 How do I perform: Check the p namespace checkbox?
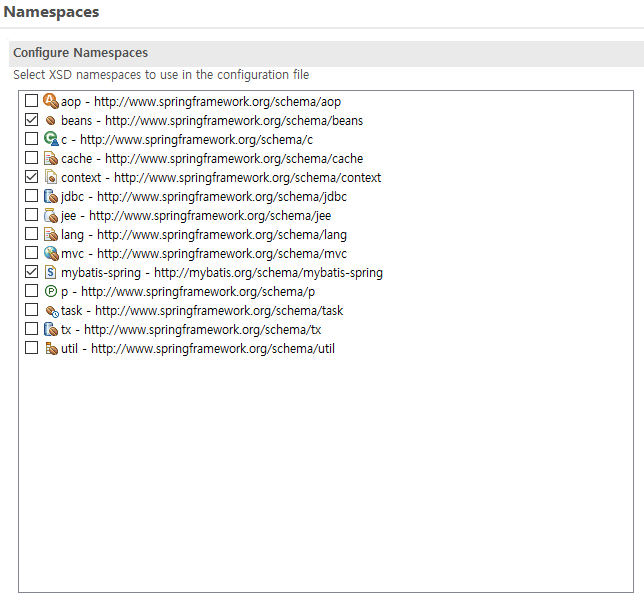pos(32,290)
